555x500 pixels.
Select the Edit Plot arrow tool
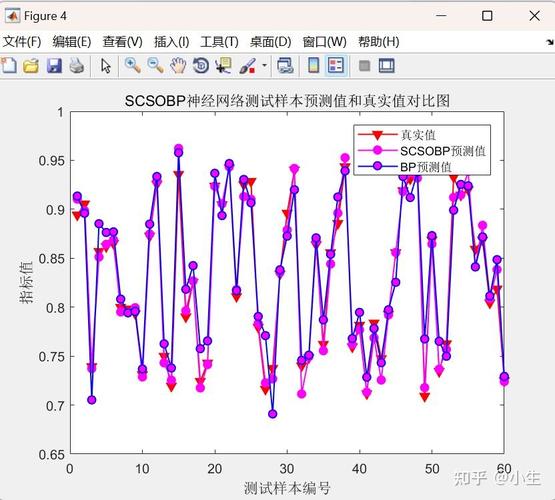[105, 66]
